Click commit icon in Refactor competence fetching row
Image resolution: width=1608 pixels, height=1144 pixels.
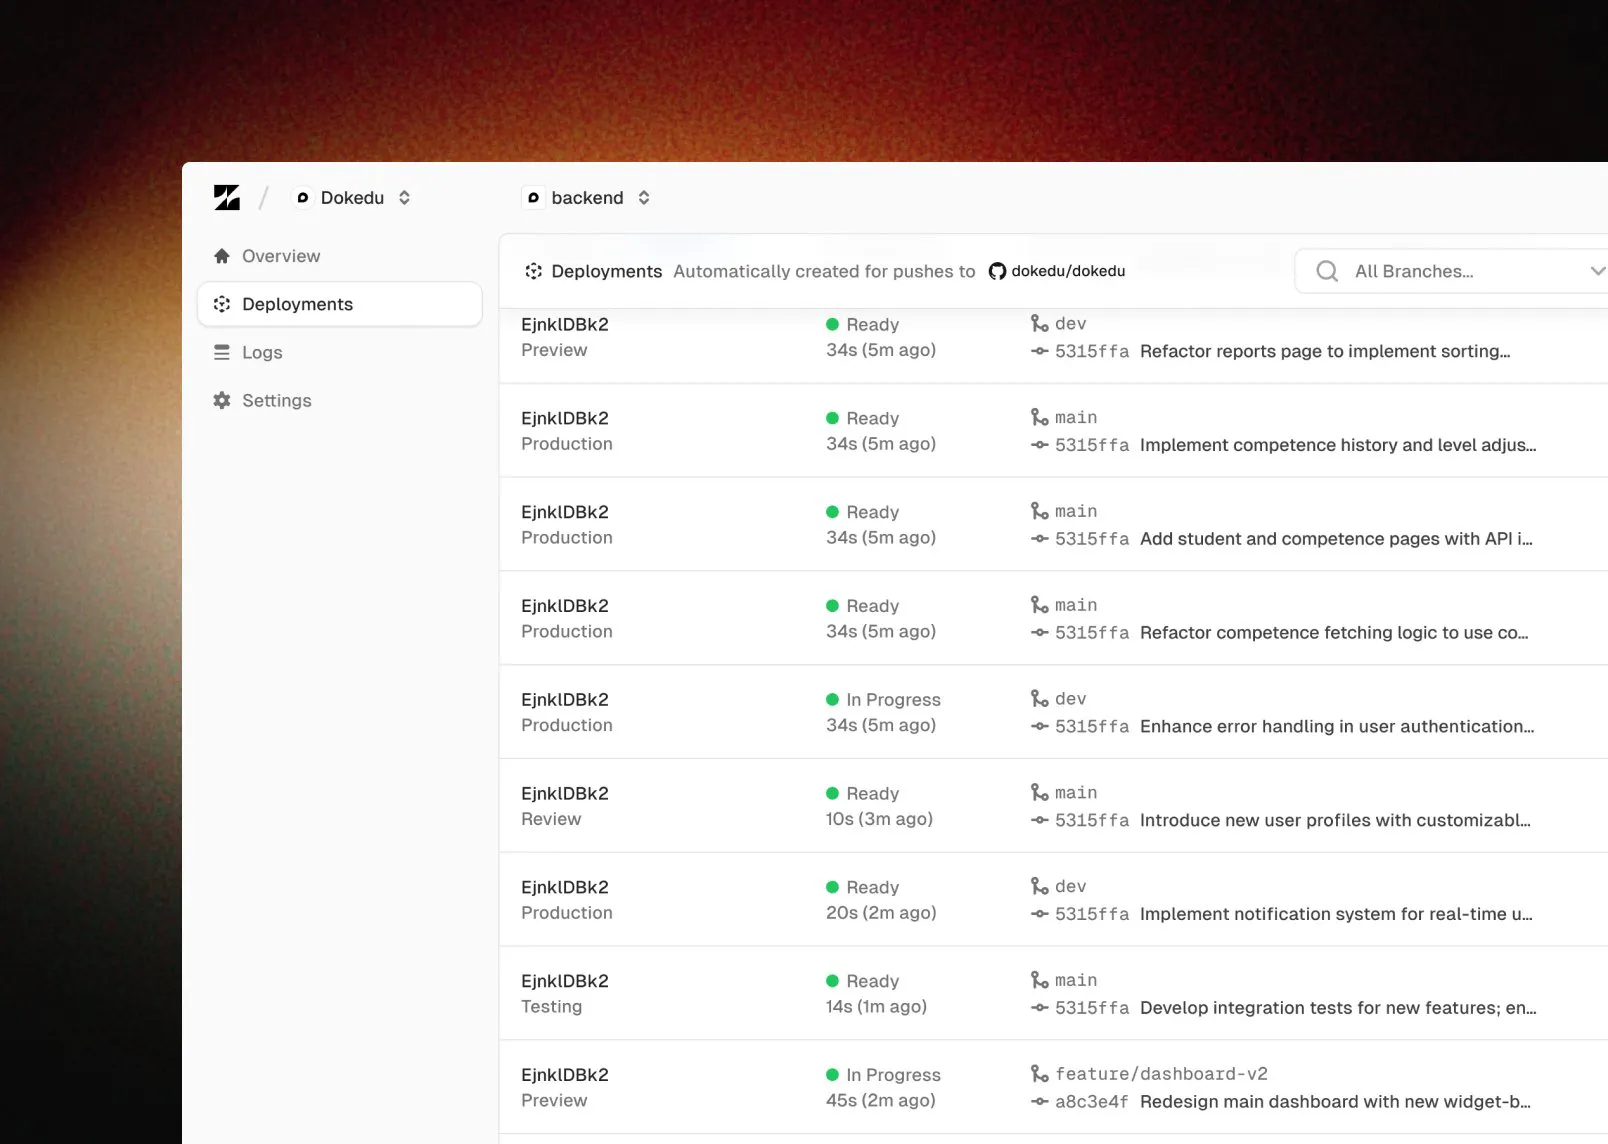pos(1040,633)
